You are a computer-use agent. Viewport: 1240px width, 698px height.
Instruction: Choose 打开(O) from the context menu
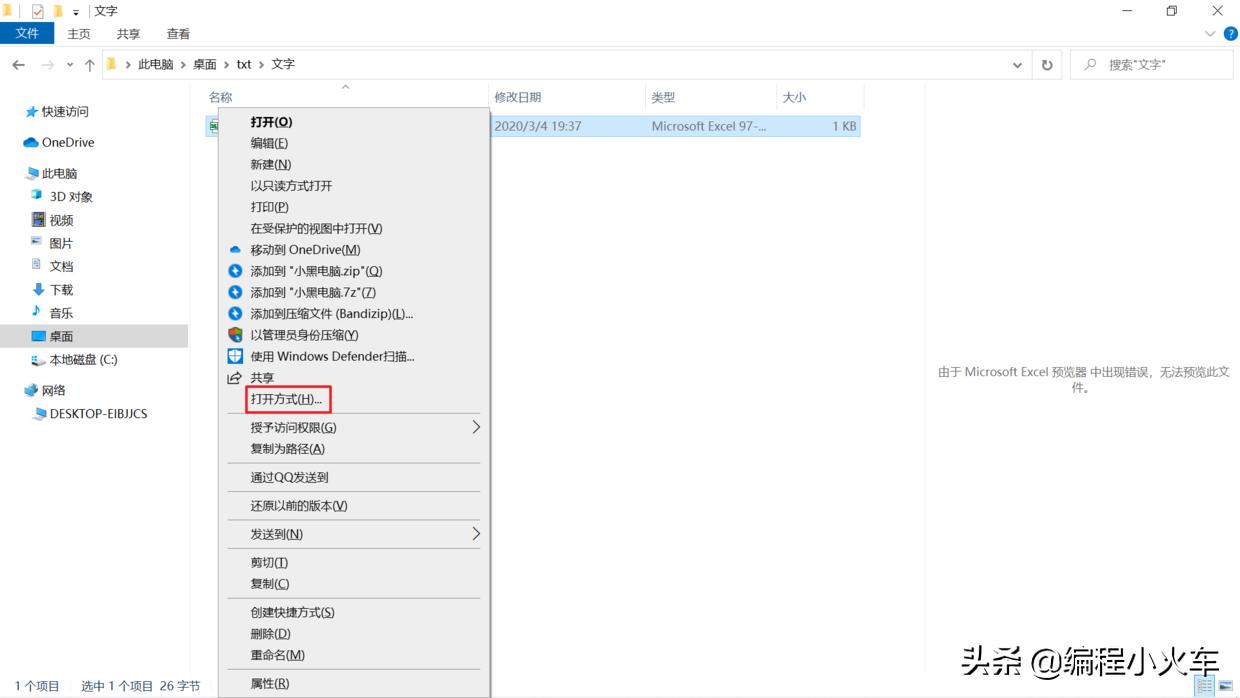click(x=354, y=122)
